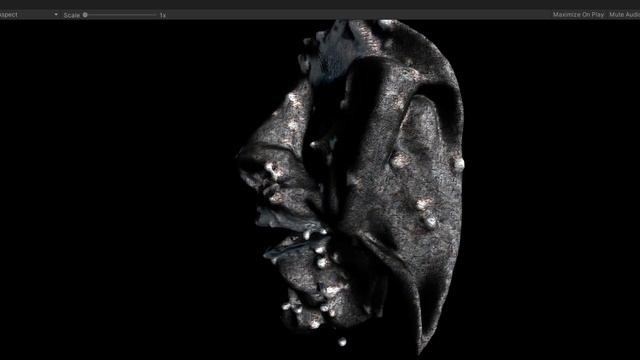Adjust the Scale slider
The height and width of the screenshot is (360, 640).
coord(120,15)
